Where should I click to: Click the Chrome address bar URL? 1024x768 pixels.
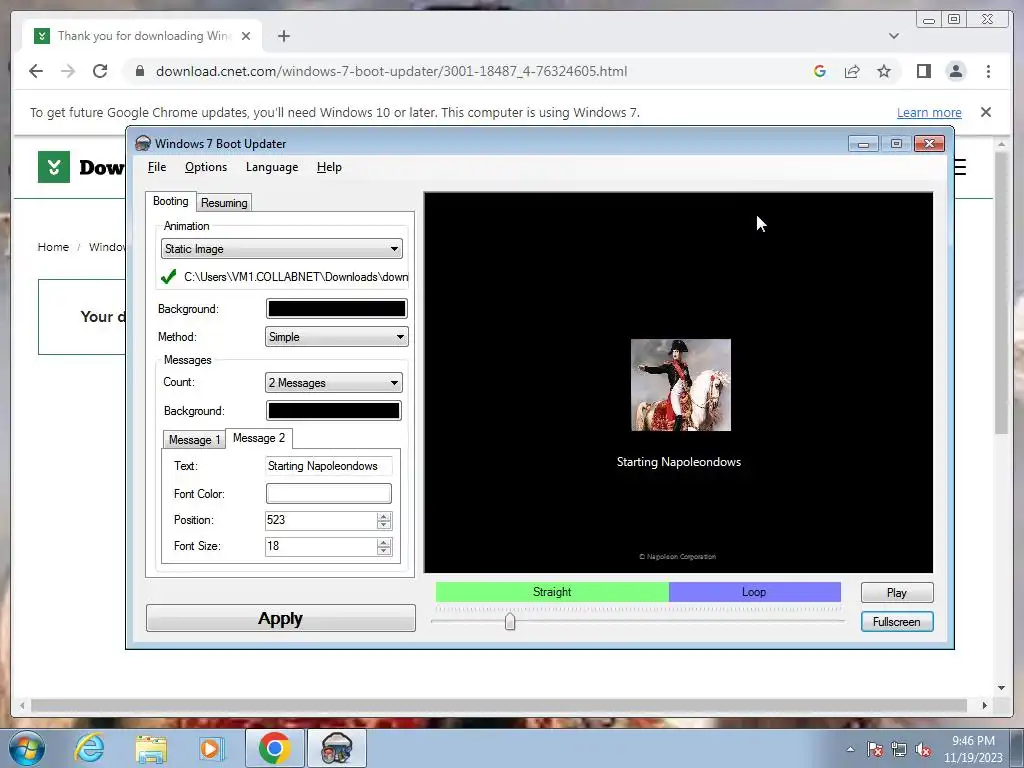391,71
